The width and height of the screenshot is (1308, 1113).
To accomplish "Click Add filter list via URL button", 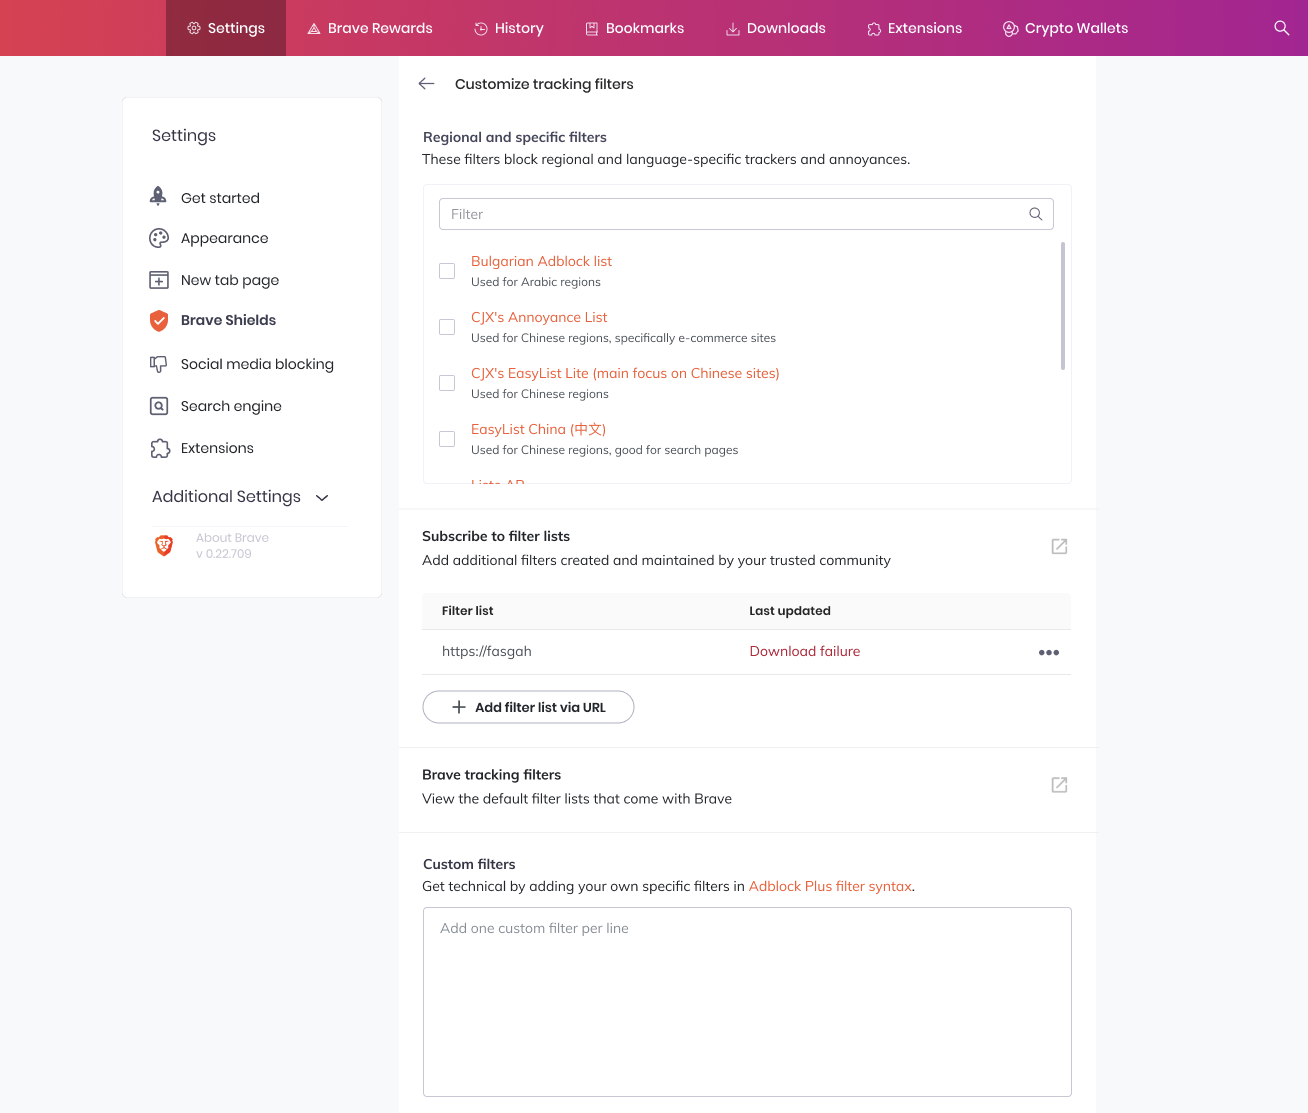I will click(528, 707).
